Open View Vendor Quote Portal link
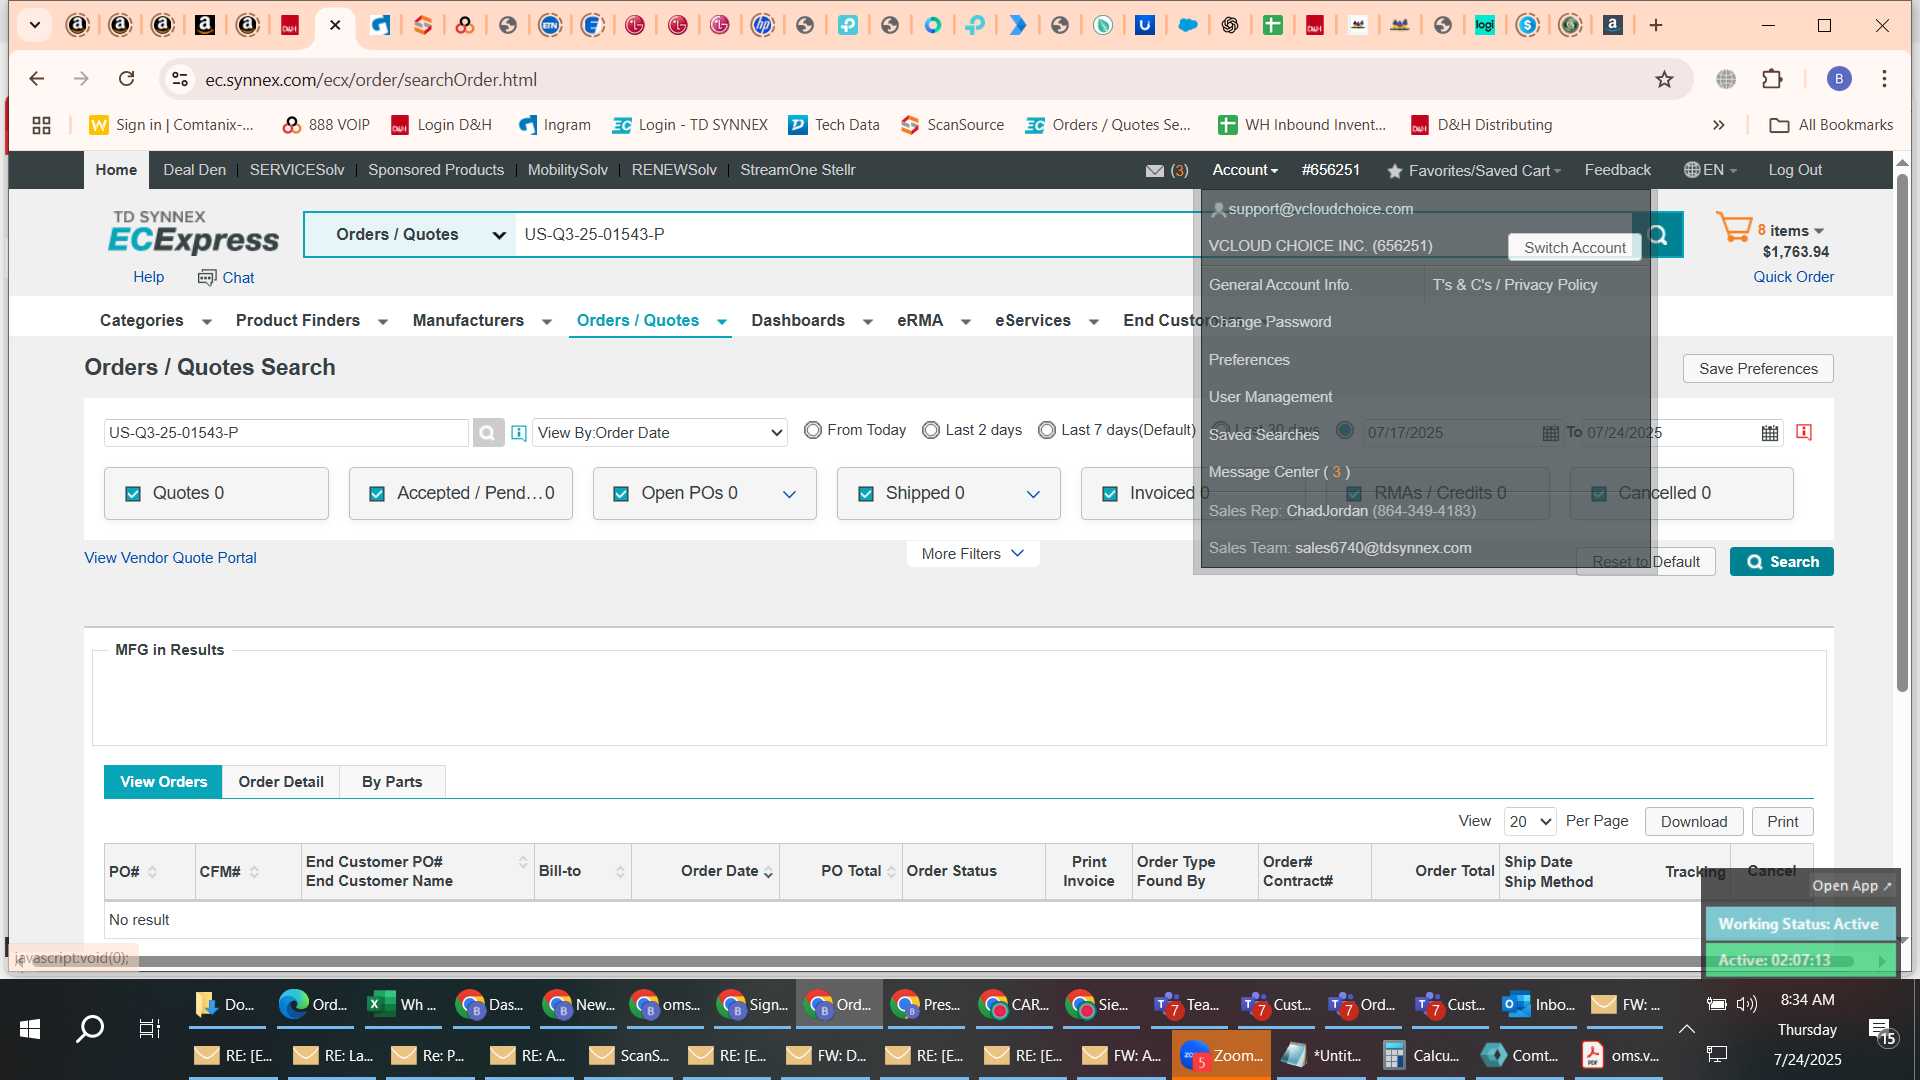Viewport: 1920px width, 1080px height. (x=170, y=558)
